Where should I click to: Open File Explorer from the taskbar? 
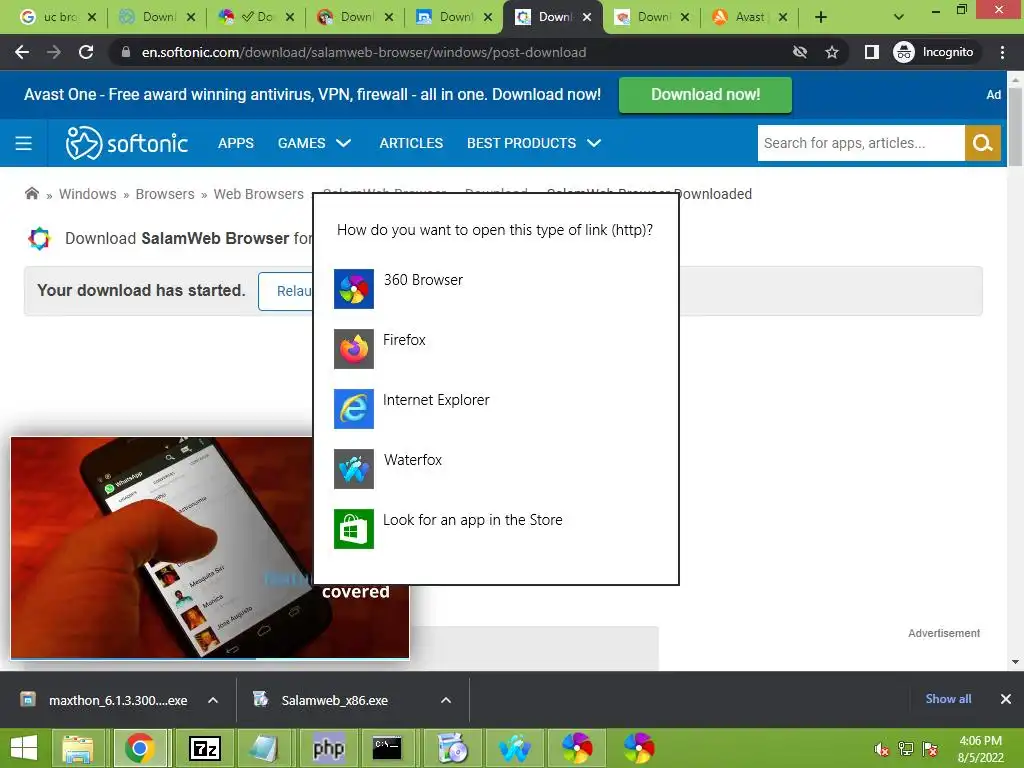pyautogui.click(x=78, y=748)
